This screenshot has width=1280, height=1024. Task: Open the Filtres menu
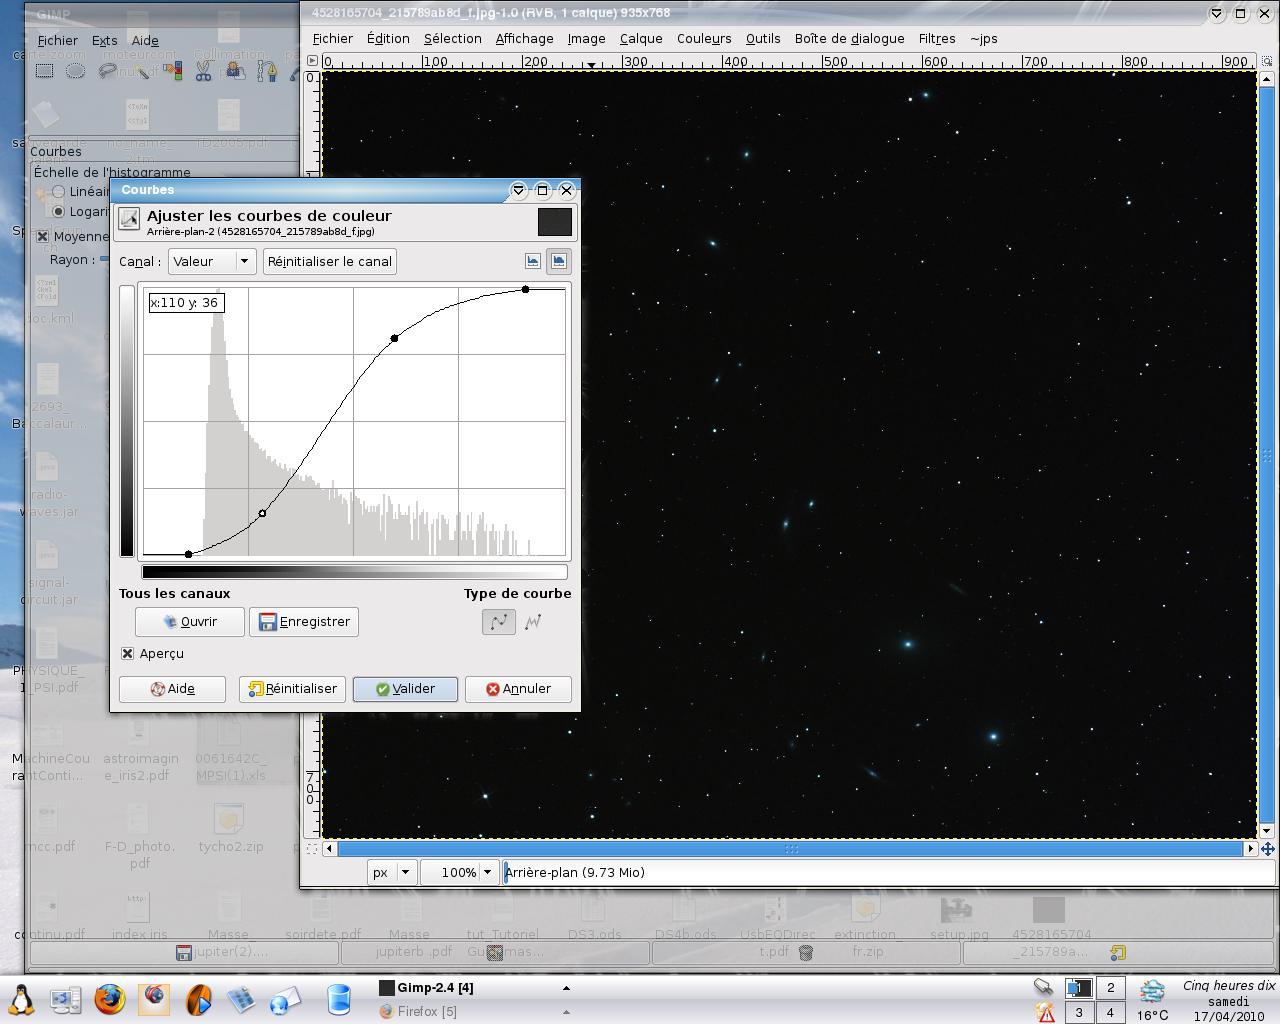pyautogui.click(x=936, y=39)
